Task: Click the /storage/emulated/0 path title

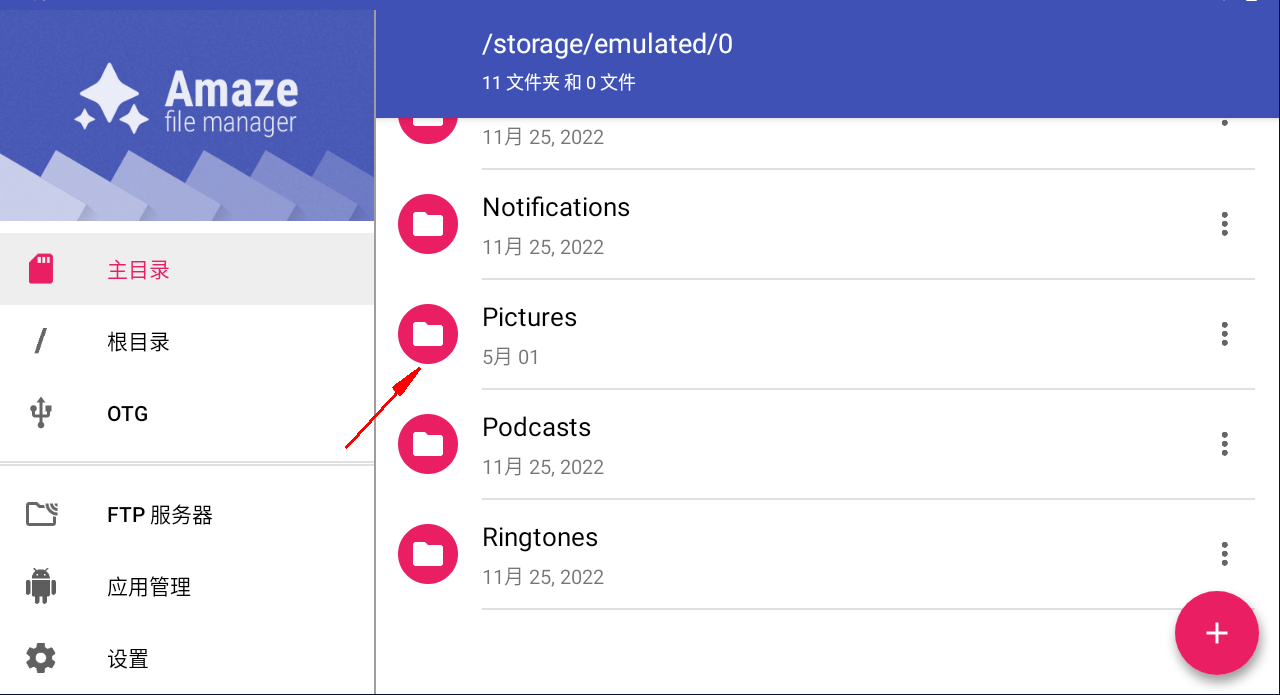Action: (x=607, y=44)
